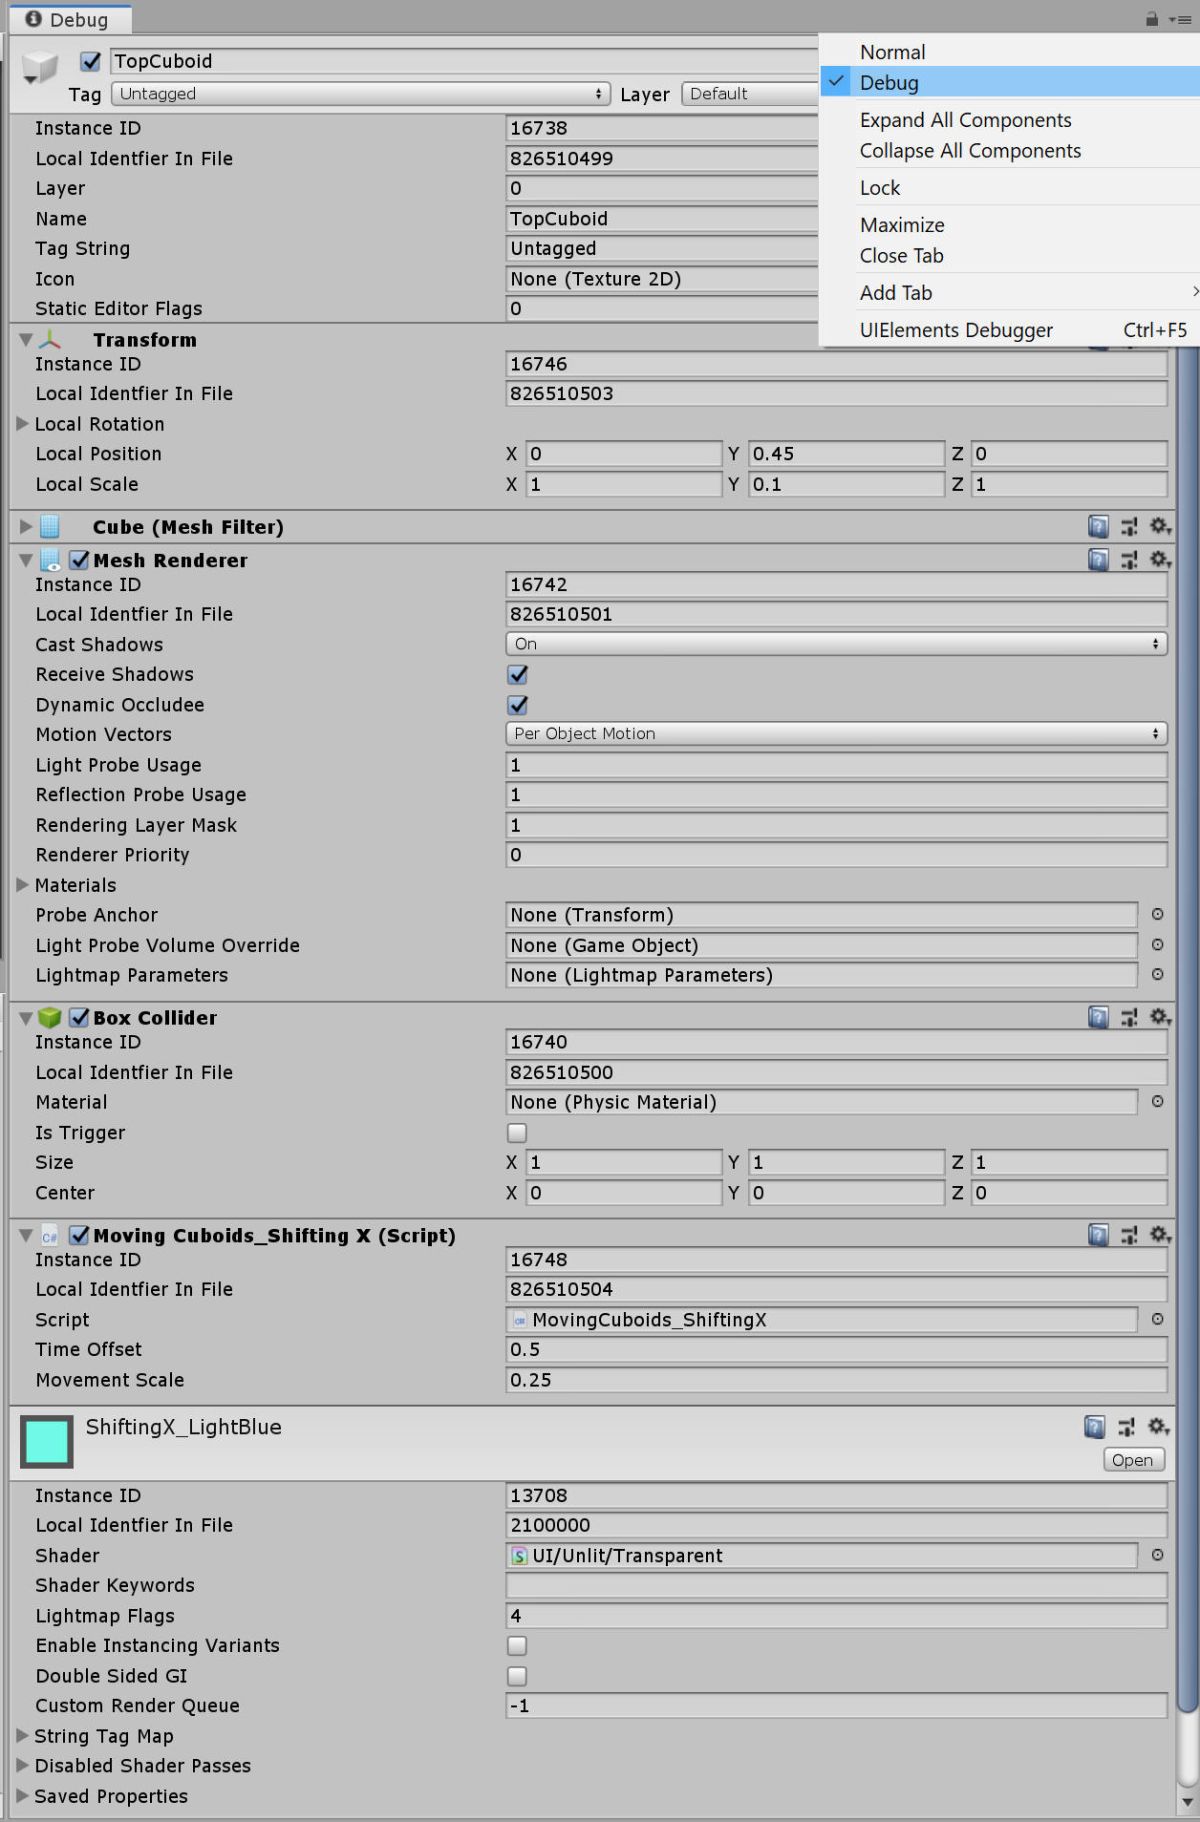Click the TopCuboid name field at top
This screenshot has width=1200, height=1822.
(464, 61)
